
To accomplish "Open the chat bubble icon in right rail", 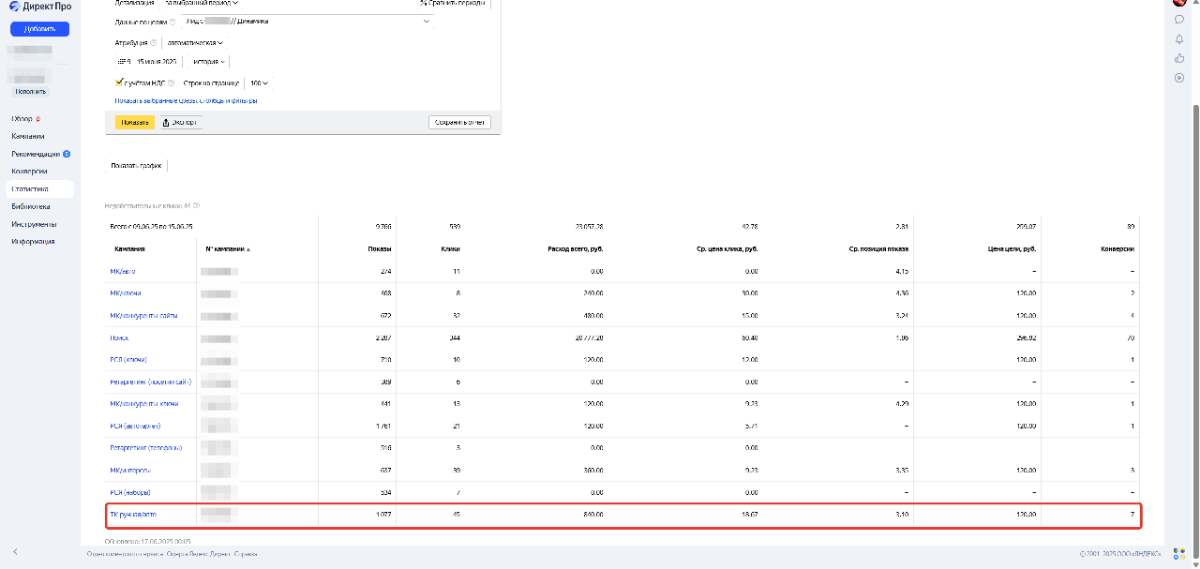I will coord(1179,19).
